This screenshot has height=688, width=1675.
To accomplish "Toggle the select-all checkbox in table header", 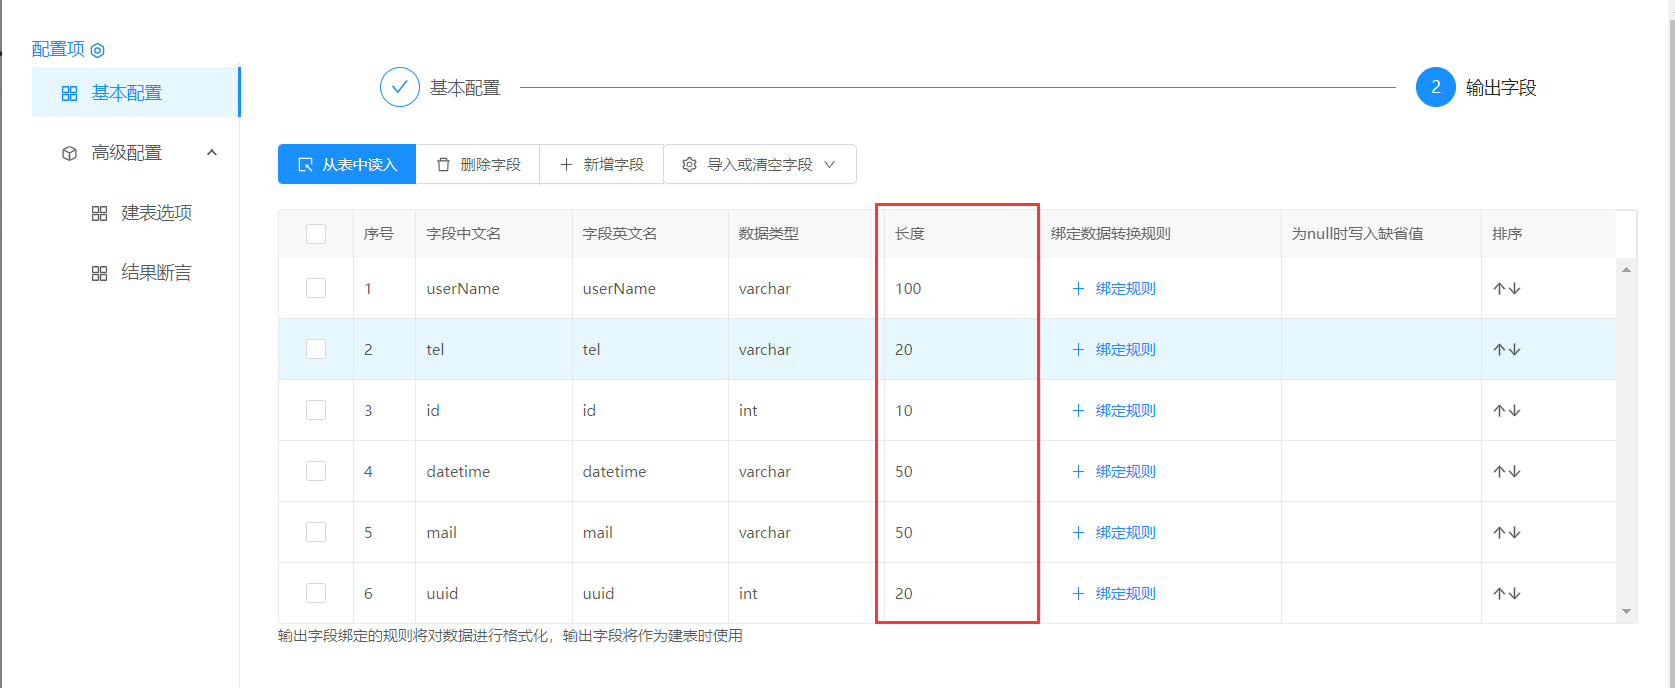I will 316,234.
